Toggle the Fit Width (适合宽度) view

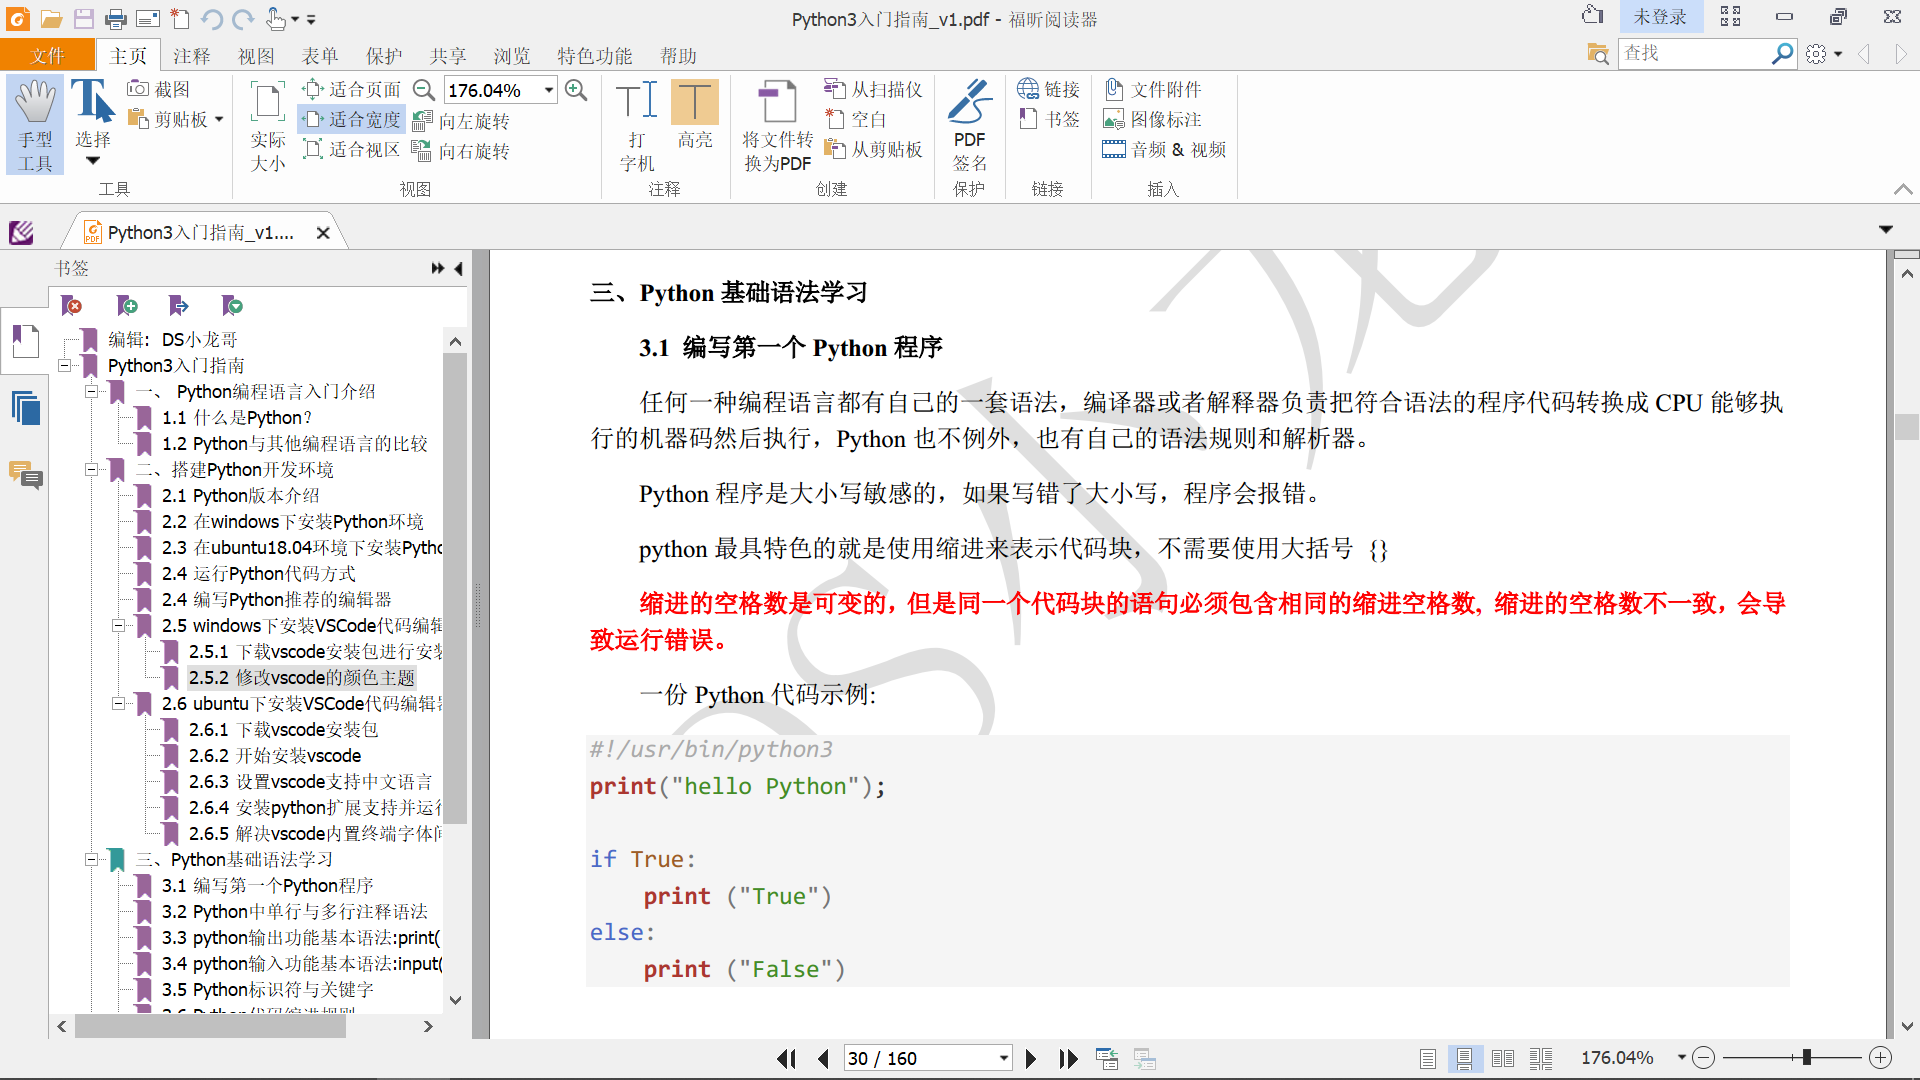point(354,119)
